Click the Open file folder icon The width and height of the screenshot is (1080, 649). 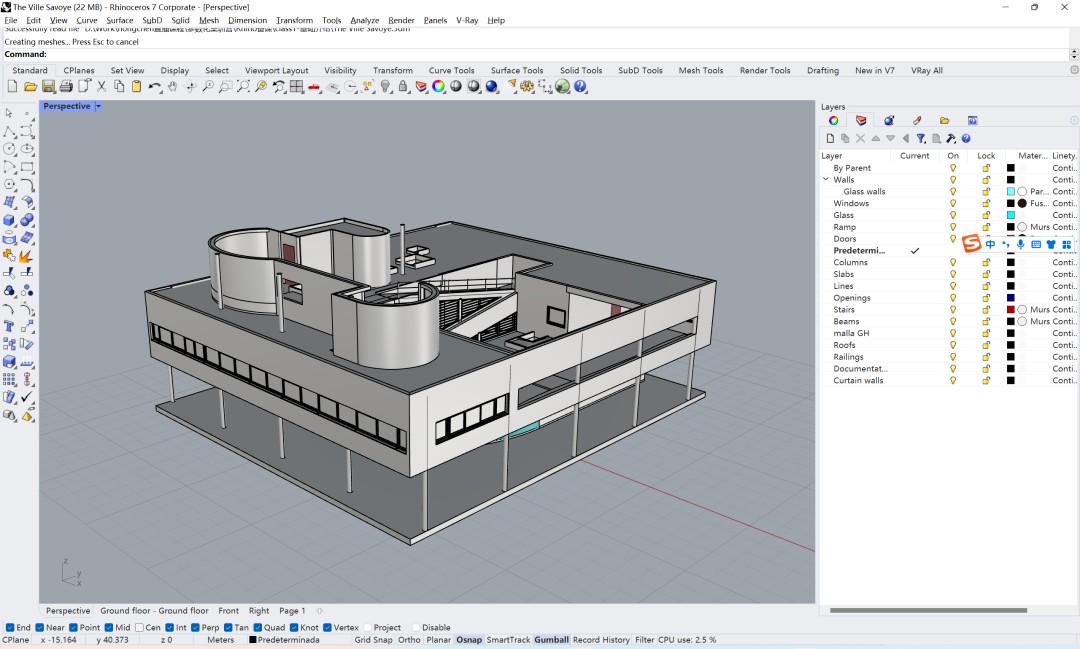coord(30,86)
